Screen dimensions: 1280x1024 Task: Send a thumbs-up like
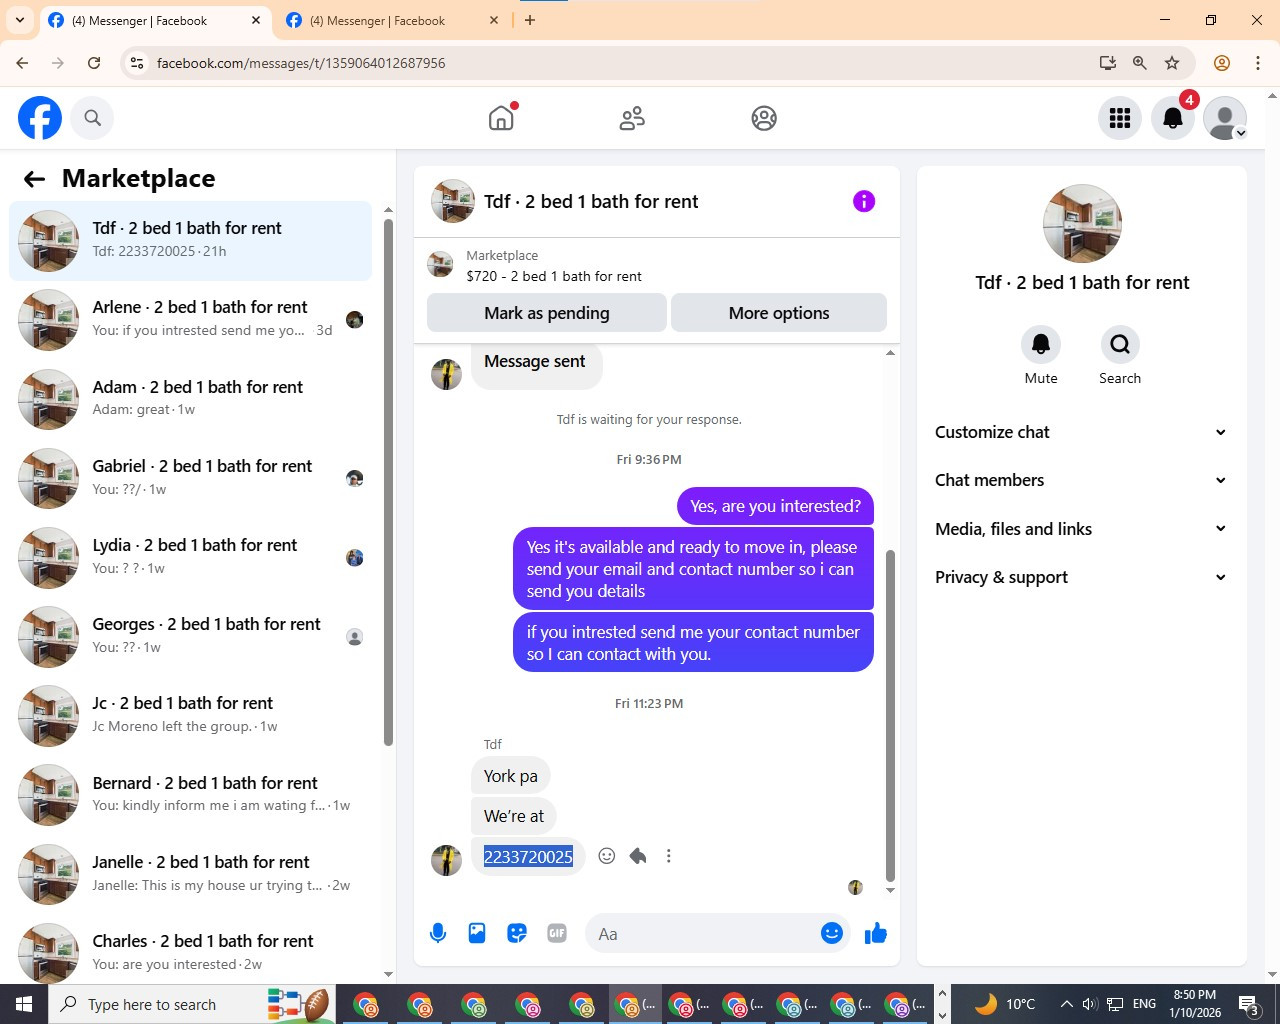pyautogui.click(x=876, y=934)
